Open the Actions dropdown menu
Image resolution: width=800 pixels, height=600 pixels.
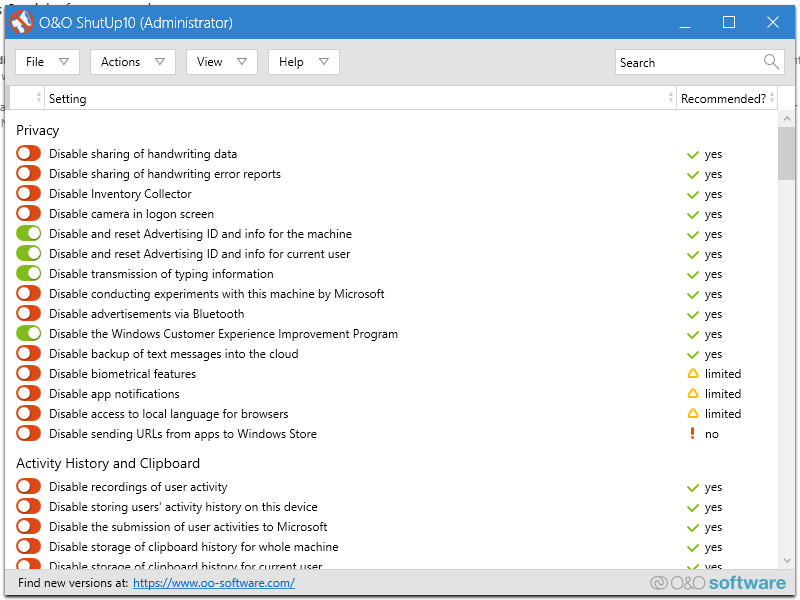pos(133,62)
